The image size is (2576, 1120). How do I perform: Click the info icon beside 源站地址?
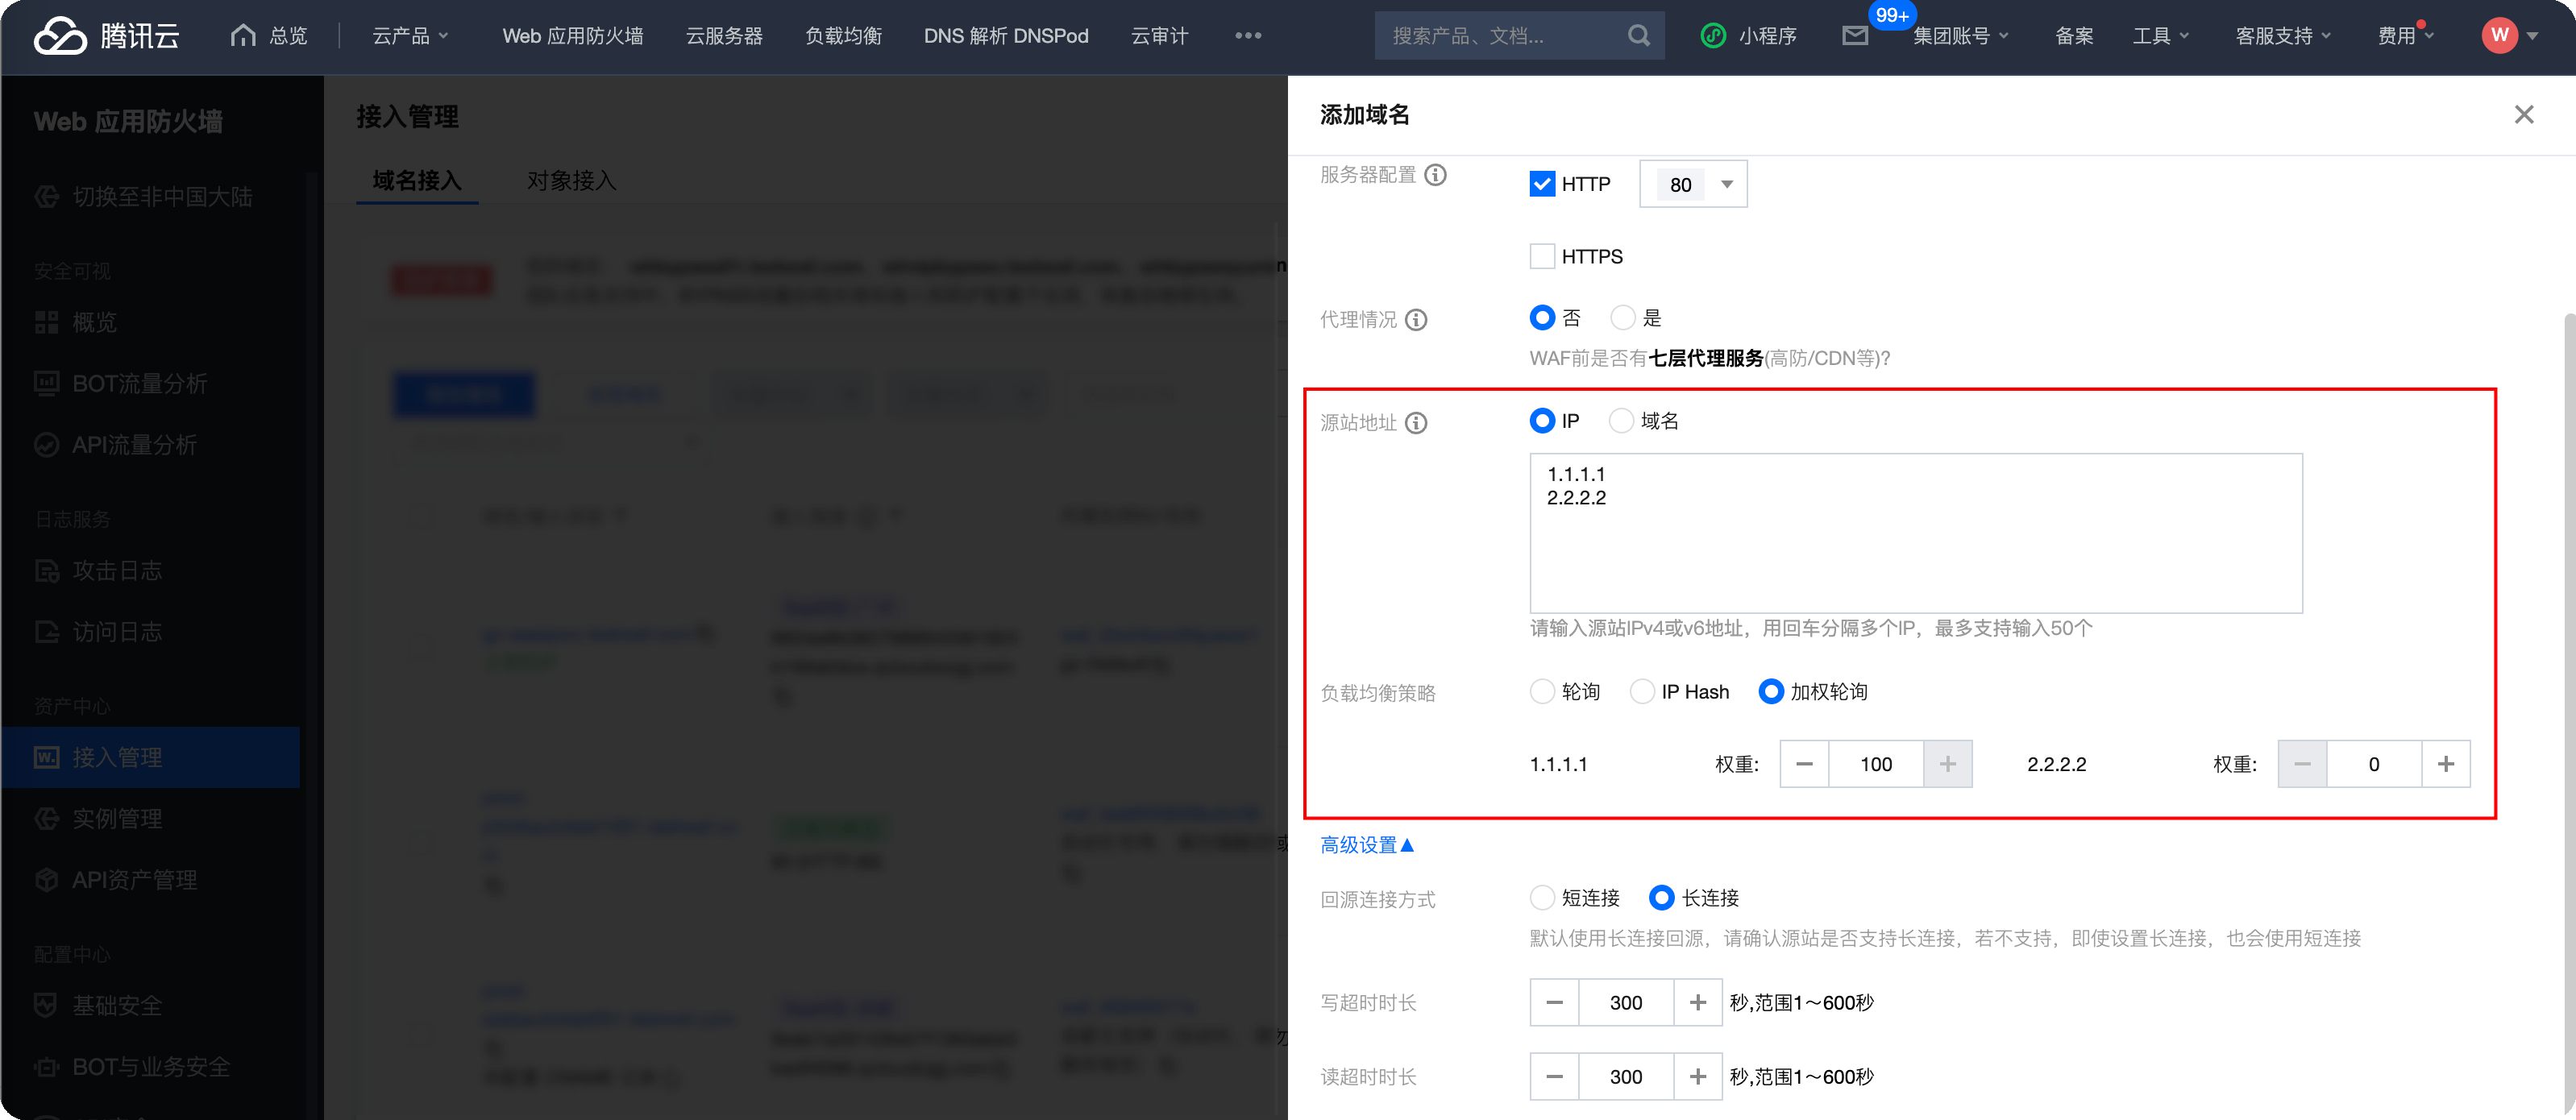tap(1416, 423)
